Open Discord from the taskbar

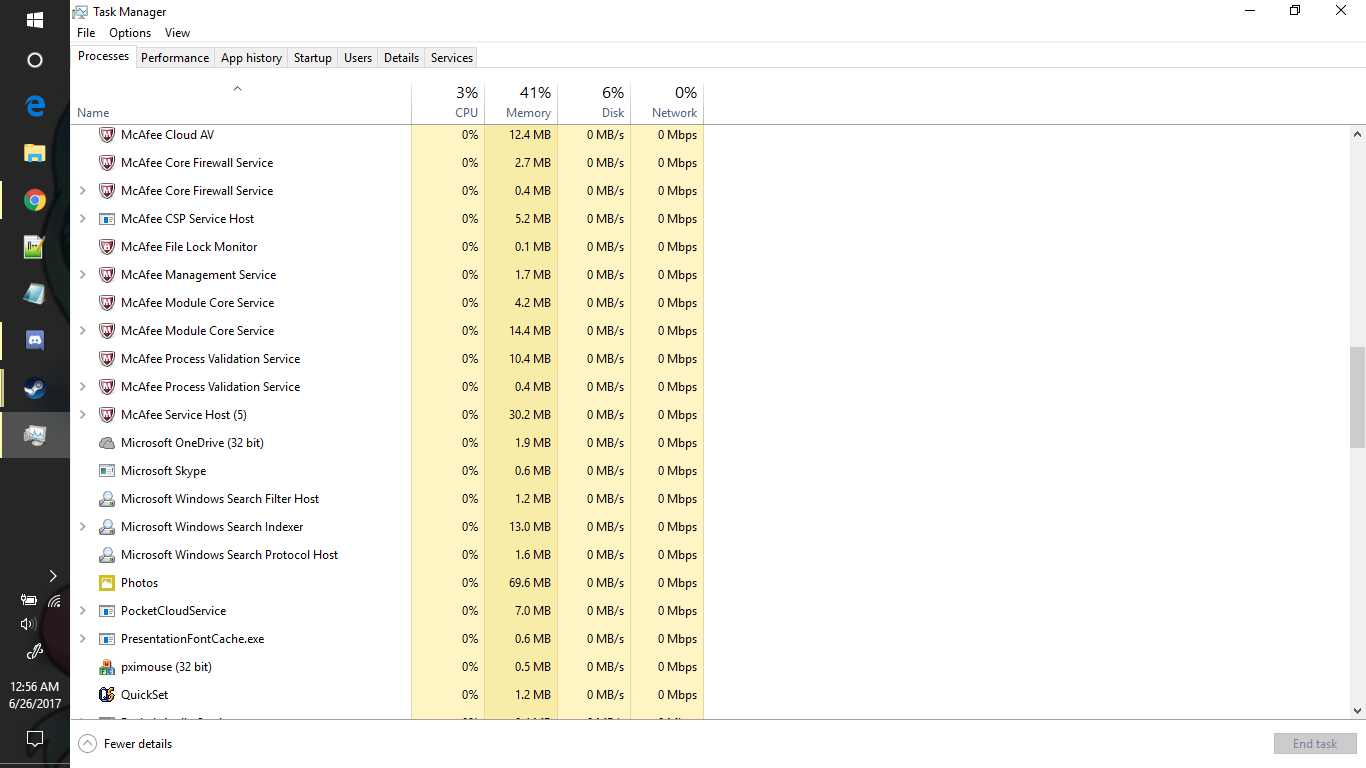tap(35, 341)
